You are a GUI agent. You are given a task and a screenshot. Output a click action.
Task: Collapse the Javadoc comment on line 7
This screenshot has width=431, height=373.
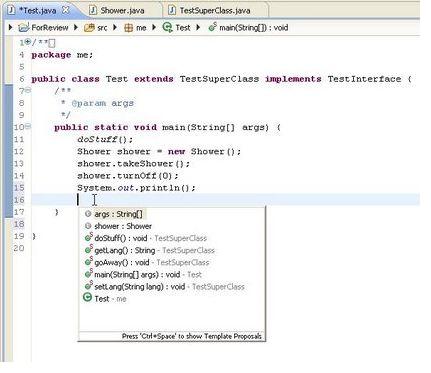(28, 90)
